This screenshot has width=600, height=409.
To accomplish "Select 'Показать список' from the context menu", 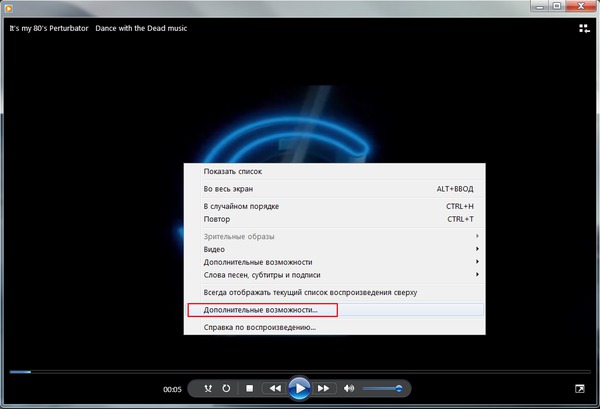I will (x=233, y=171).
